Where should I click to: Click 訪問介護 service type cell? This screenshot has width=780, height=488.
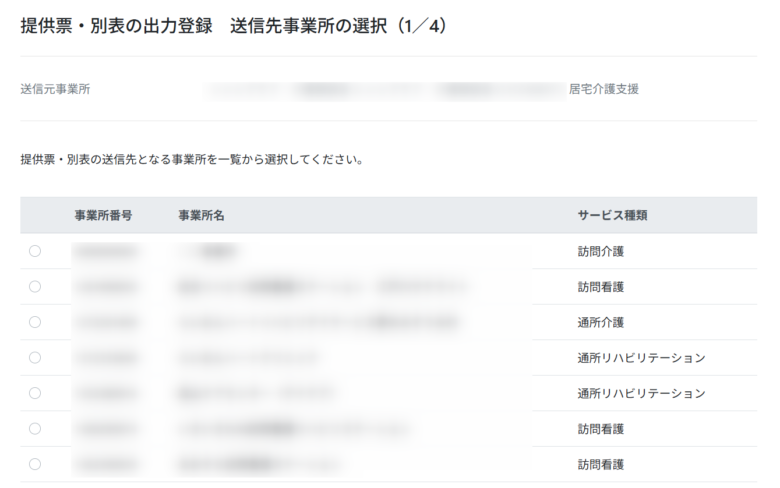pos(600,251)
